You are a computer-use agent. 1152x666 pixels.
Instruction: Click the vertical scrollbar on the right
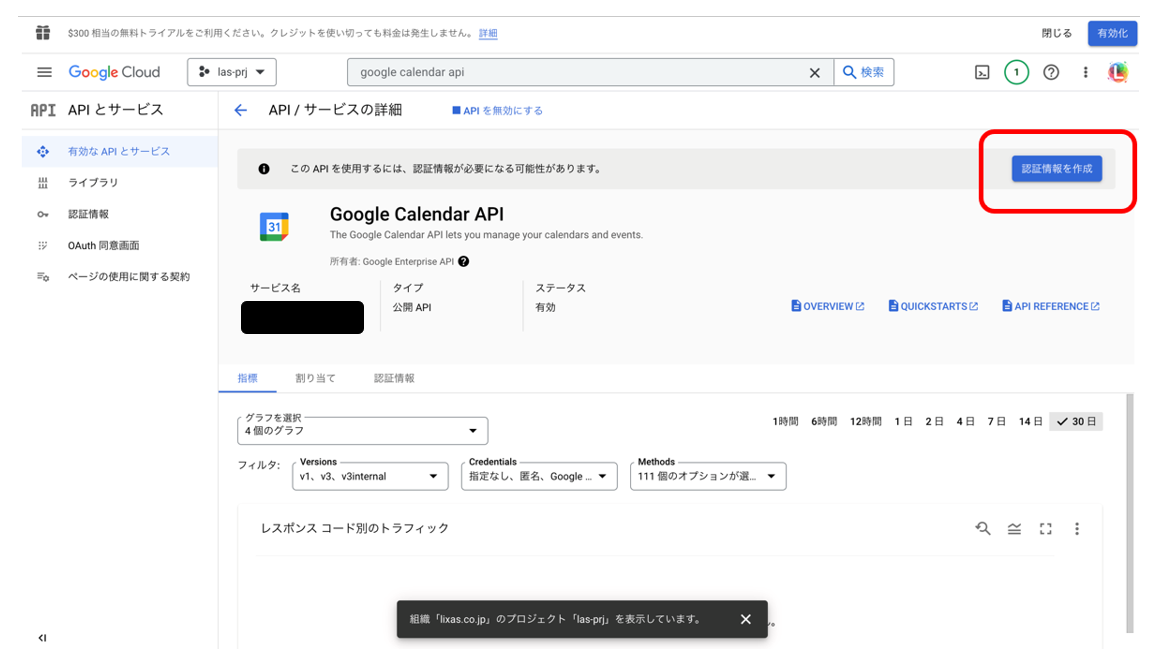coord(1130,513)
